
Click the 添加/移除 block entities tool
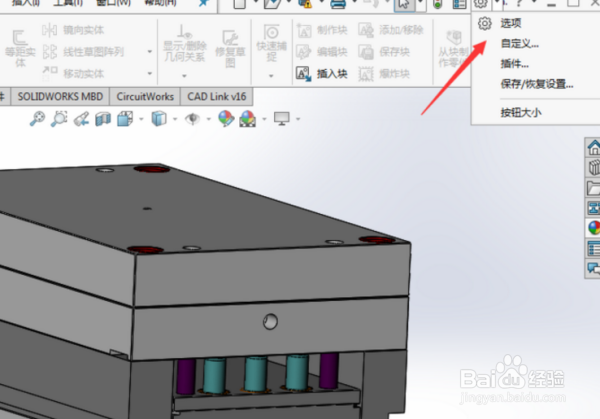(x=391, y=30)
